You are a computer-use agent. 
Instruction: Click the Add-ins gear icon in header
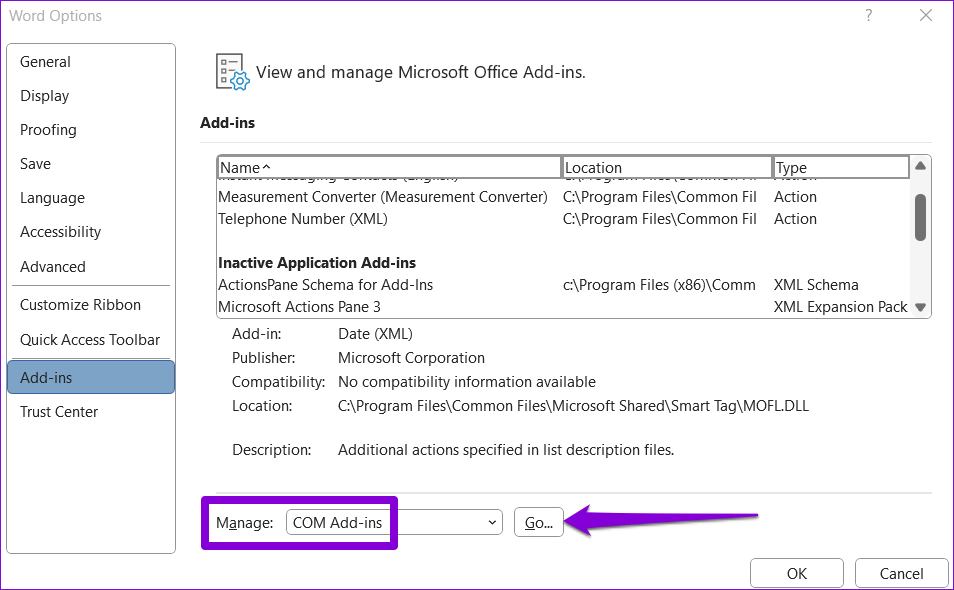click(232, 72)
